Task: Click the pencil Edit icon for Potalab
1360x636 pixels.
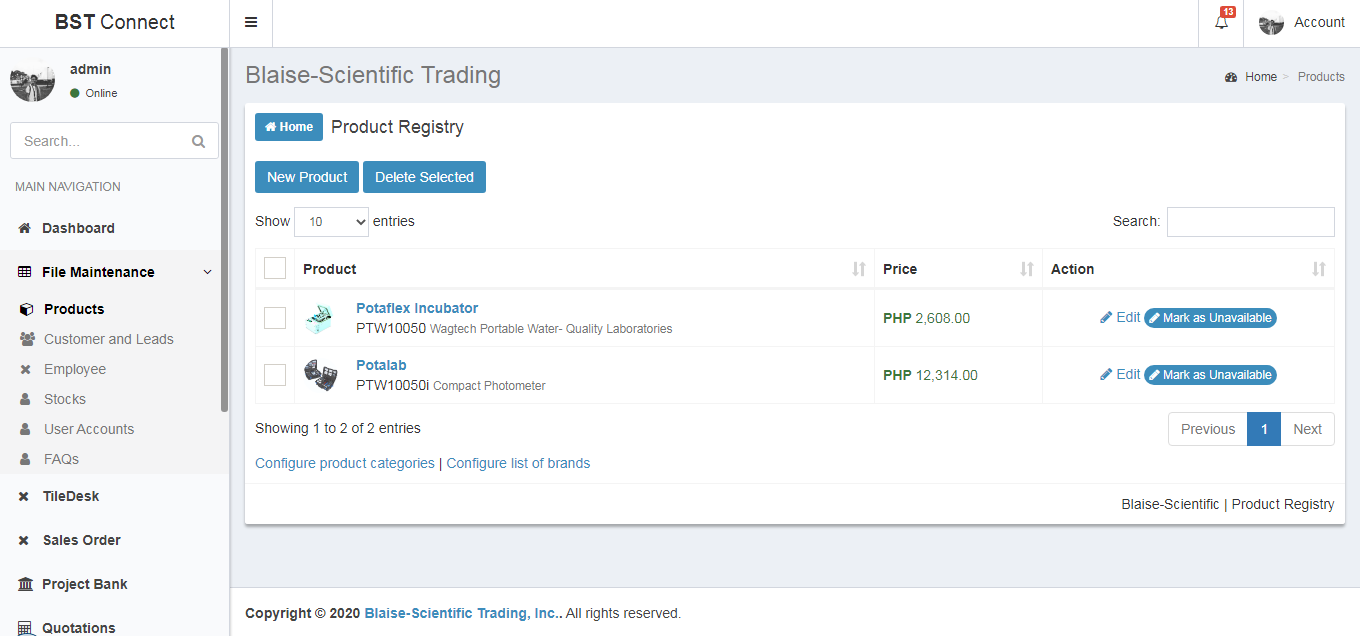Action: pos(1106,374)
